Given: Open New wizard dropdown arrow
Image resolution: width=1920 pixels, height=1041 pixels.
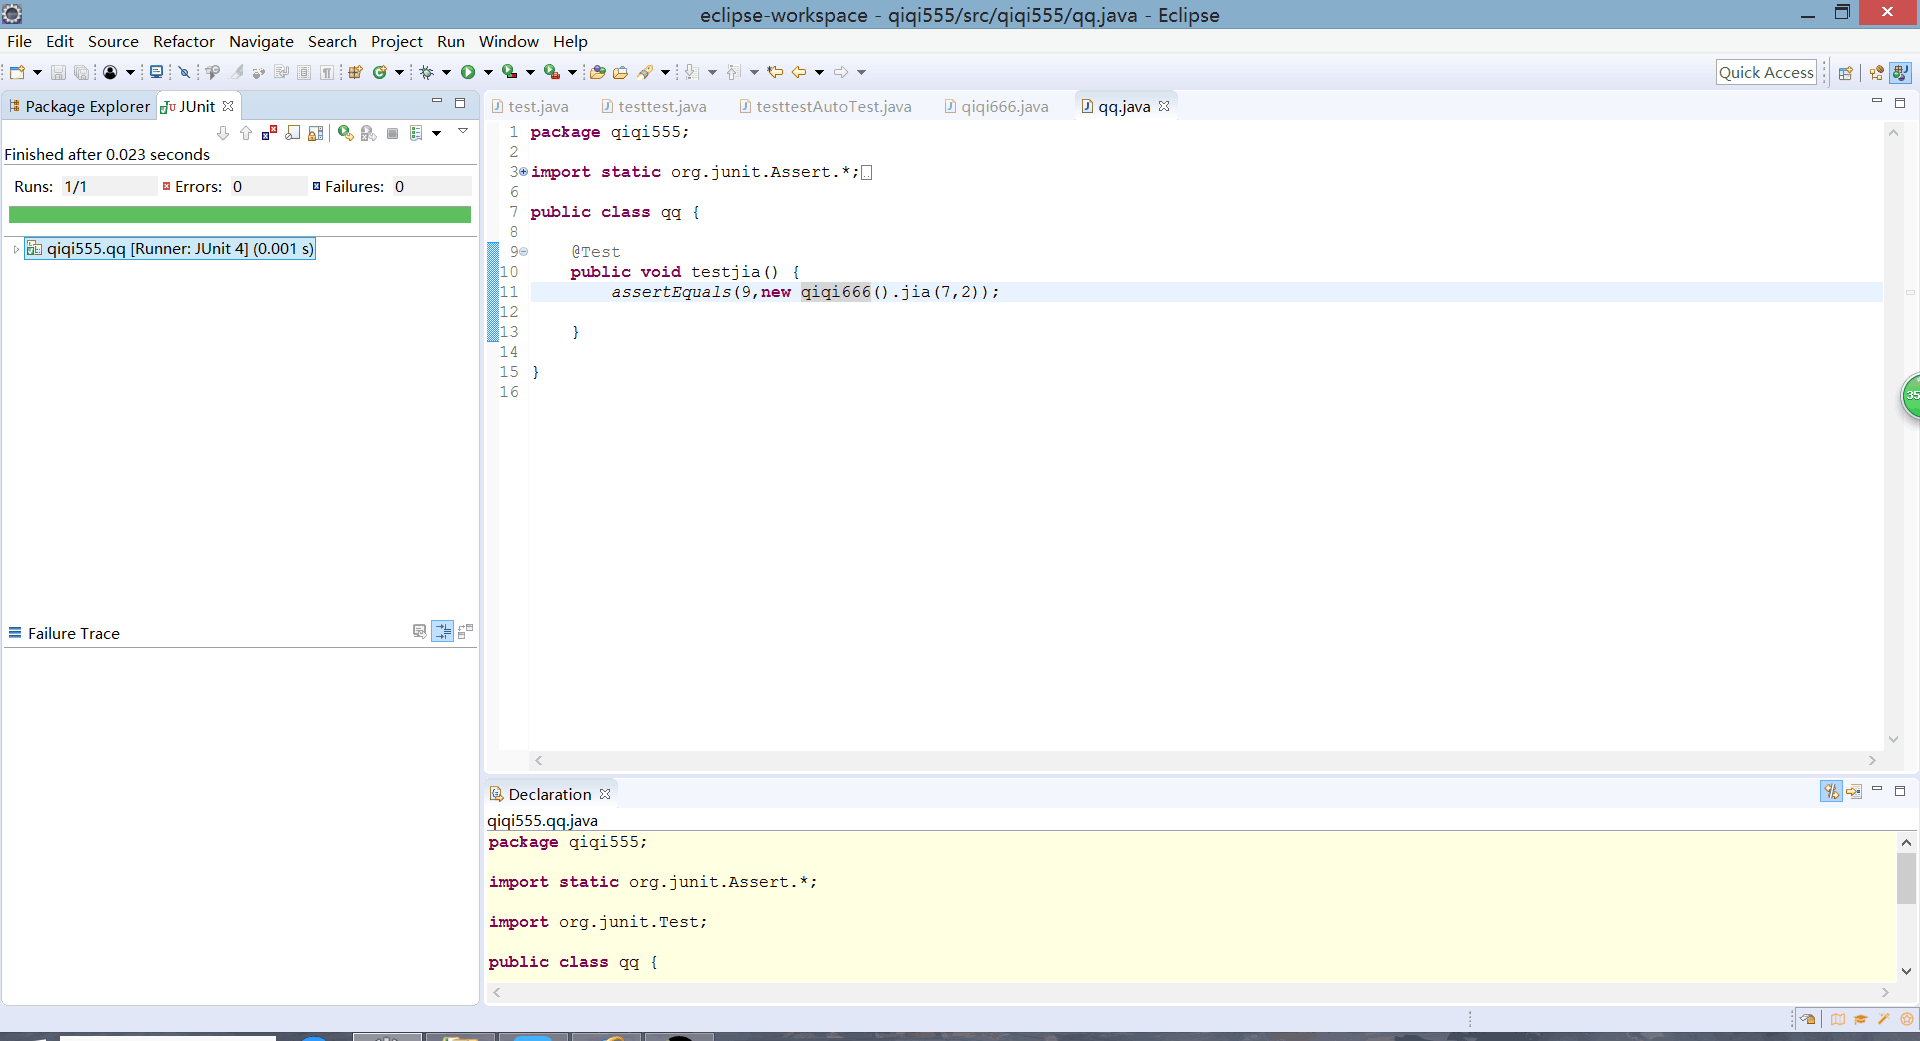Looking at the screenshot, I should 37,72.
